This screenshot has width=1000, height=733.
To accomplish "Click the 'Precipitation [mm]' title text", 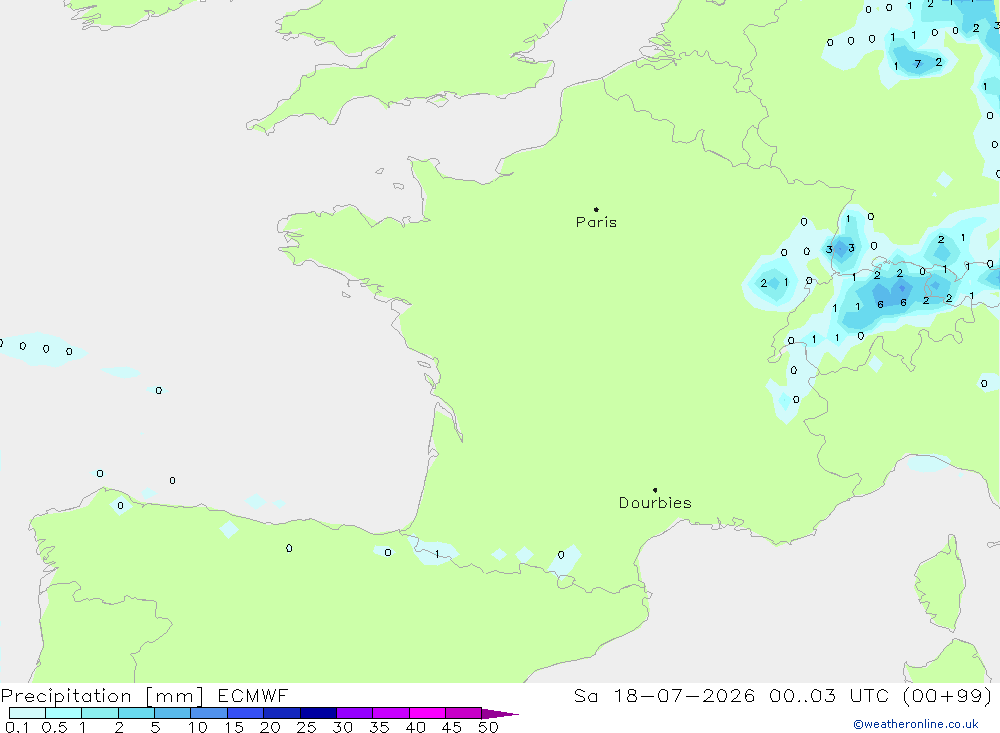I will click(x=102, y=695).
